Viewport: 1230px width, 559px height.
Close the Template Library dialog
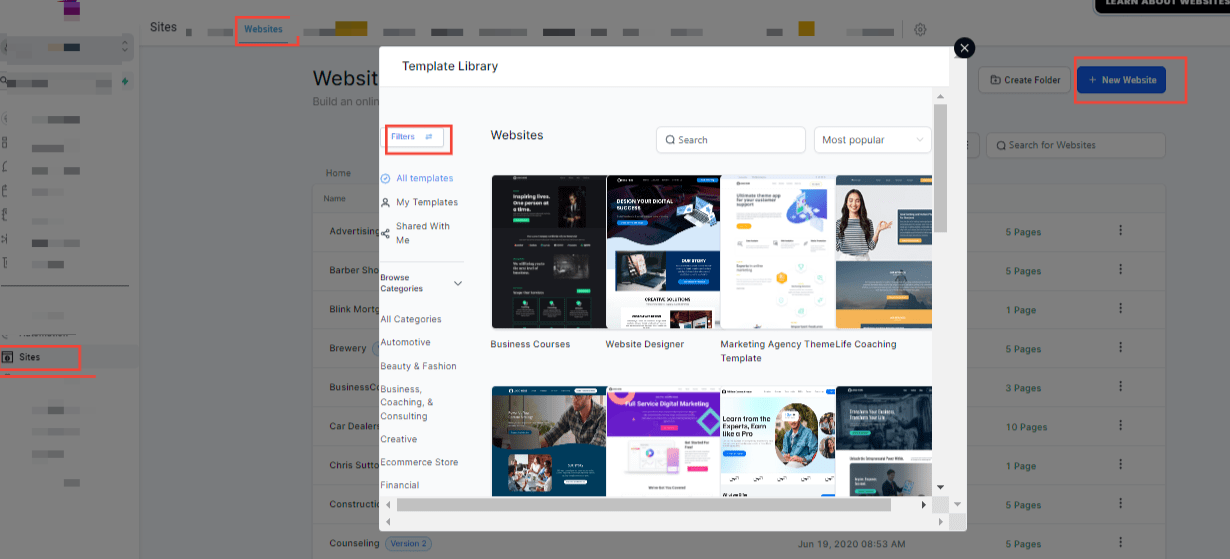964,48
